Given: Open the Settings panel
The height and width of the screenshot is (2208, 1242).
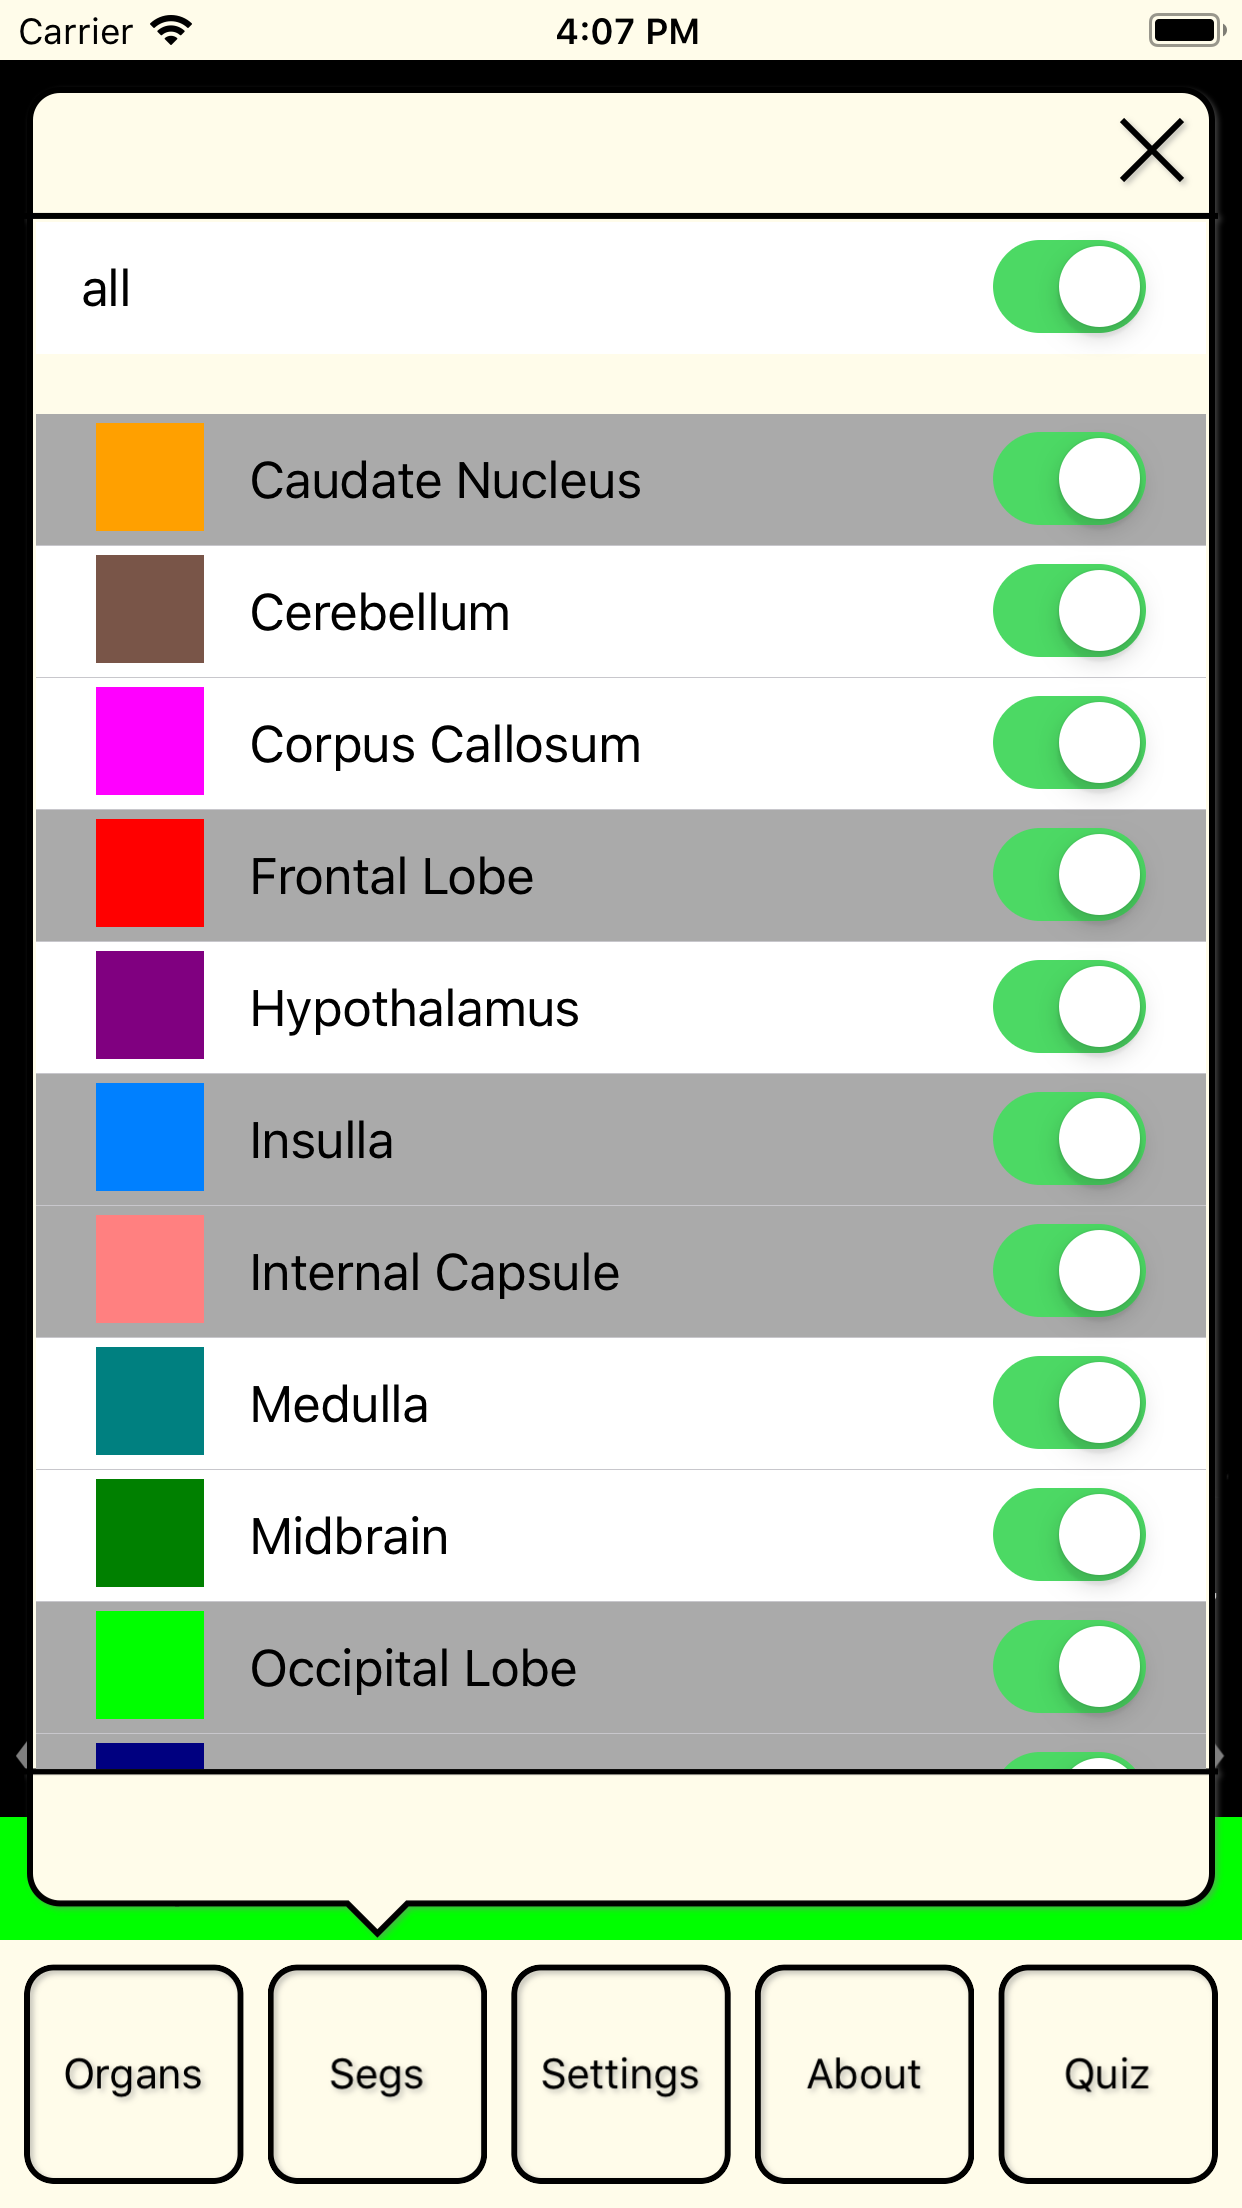Looking at the screenshot, I should click(620, 2074).
